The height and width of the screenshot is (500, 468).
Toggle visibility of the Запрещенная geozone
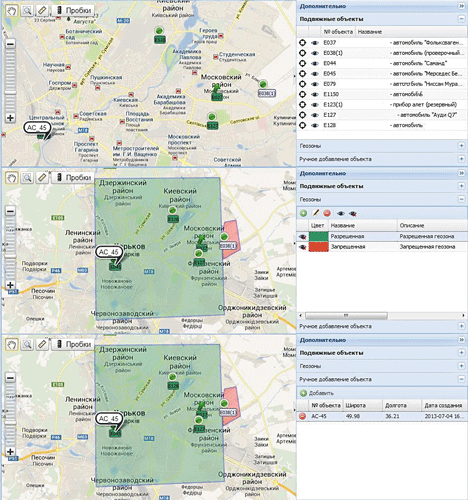tap(303, 247)
